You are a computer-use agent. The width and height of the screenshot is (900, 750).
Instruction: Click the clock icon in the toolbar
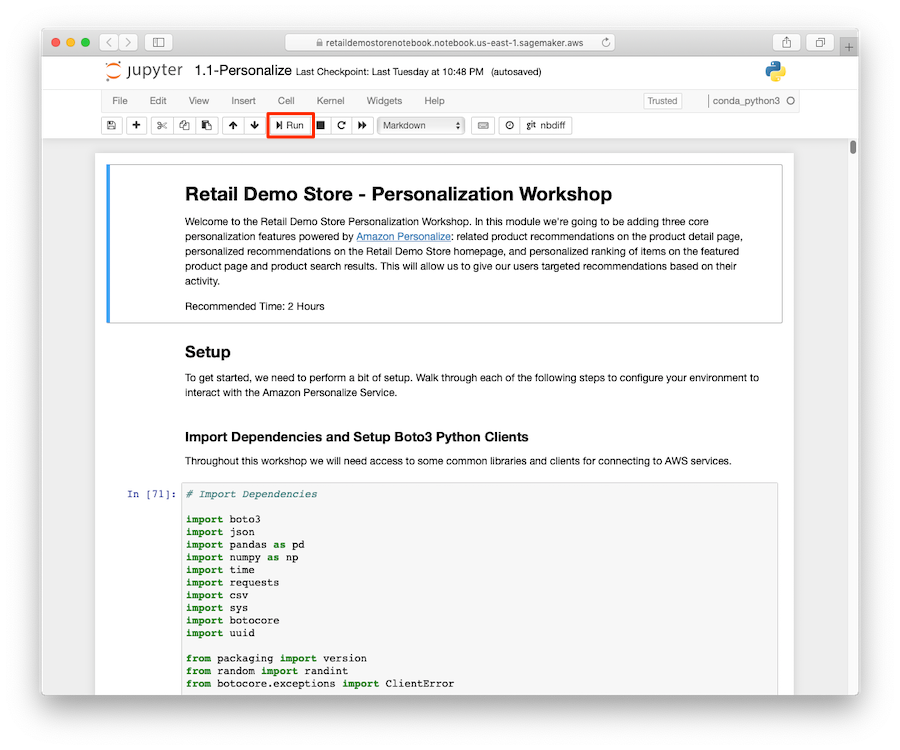(510, 125)
